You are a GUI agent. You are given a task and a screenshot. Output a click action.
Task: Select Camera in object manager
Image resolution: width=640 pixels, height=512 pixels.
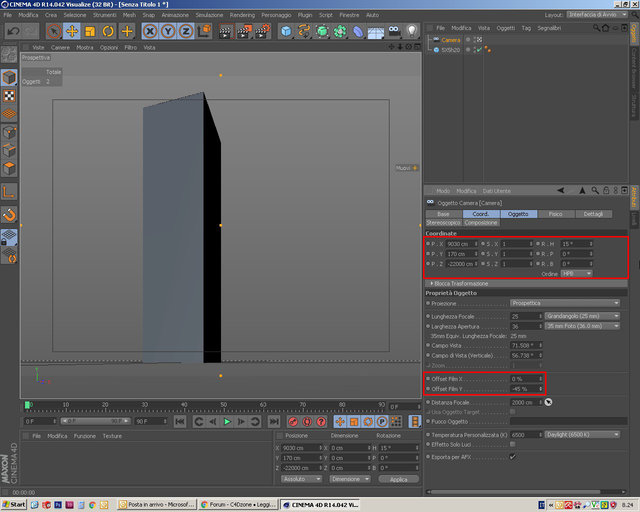click(450, 40)
